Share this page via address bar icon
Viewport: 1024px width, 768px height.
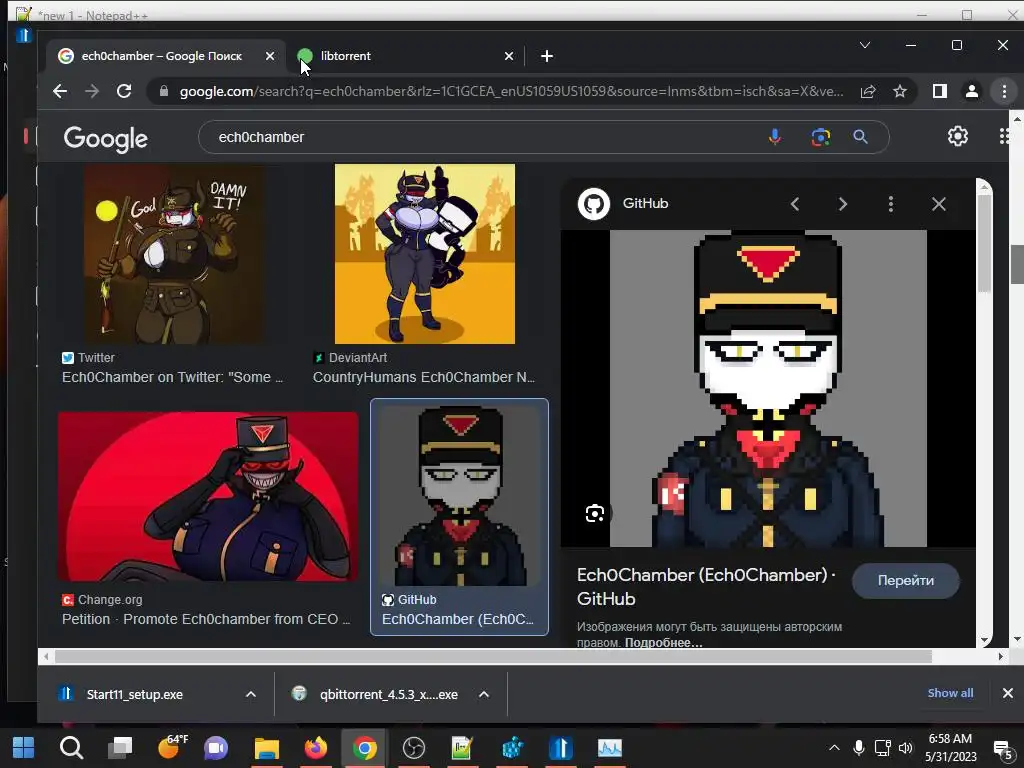click(868, 91)
